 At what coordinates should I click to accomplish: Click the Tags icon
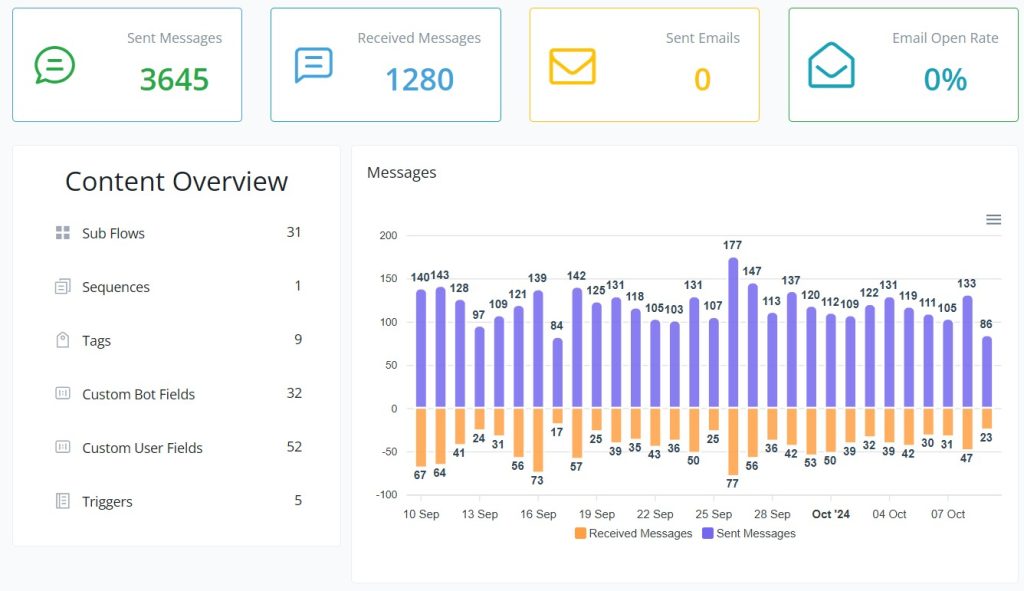pyautogui.click(x=63, y=340)
